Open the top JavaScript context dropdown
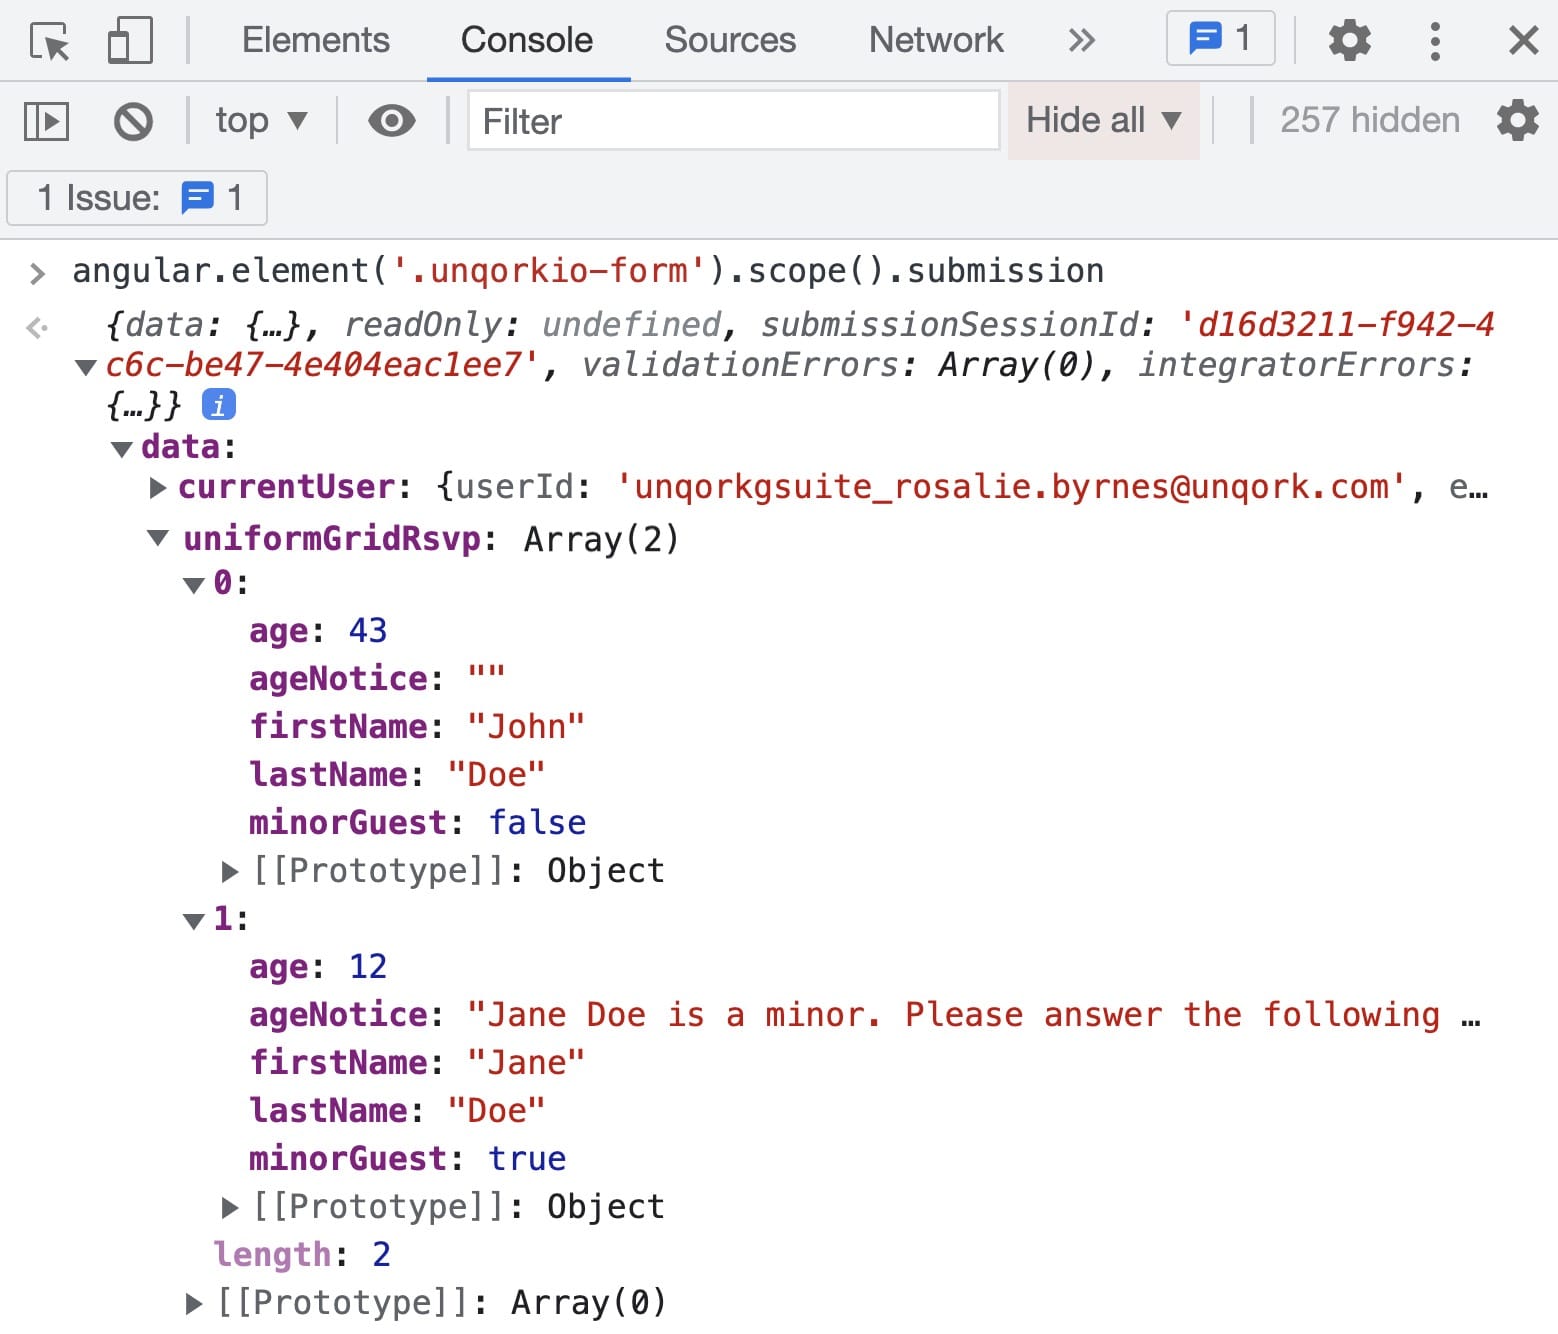 pos(261,121)
